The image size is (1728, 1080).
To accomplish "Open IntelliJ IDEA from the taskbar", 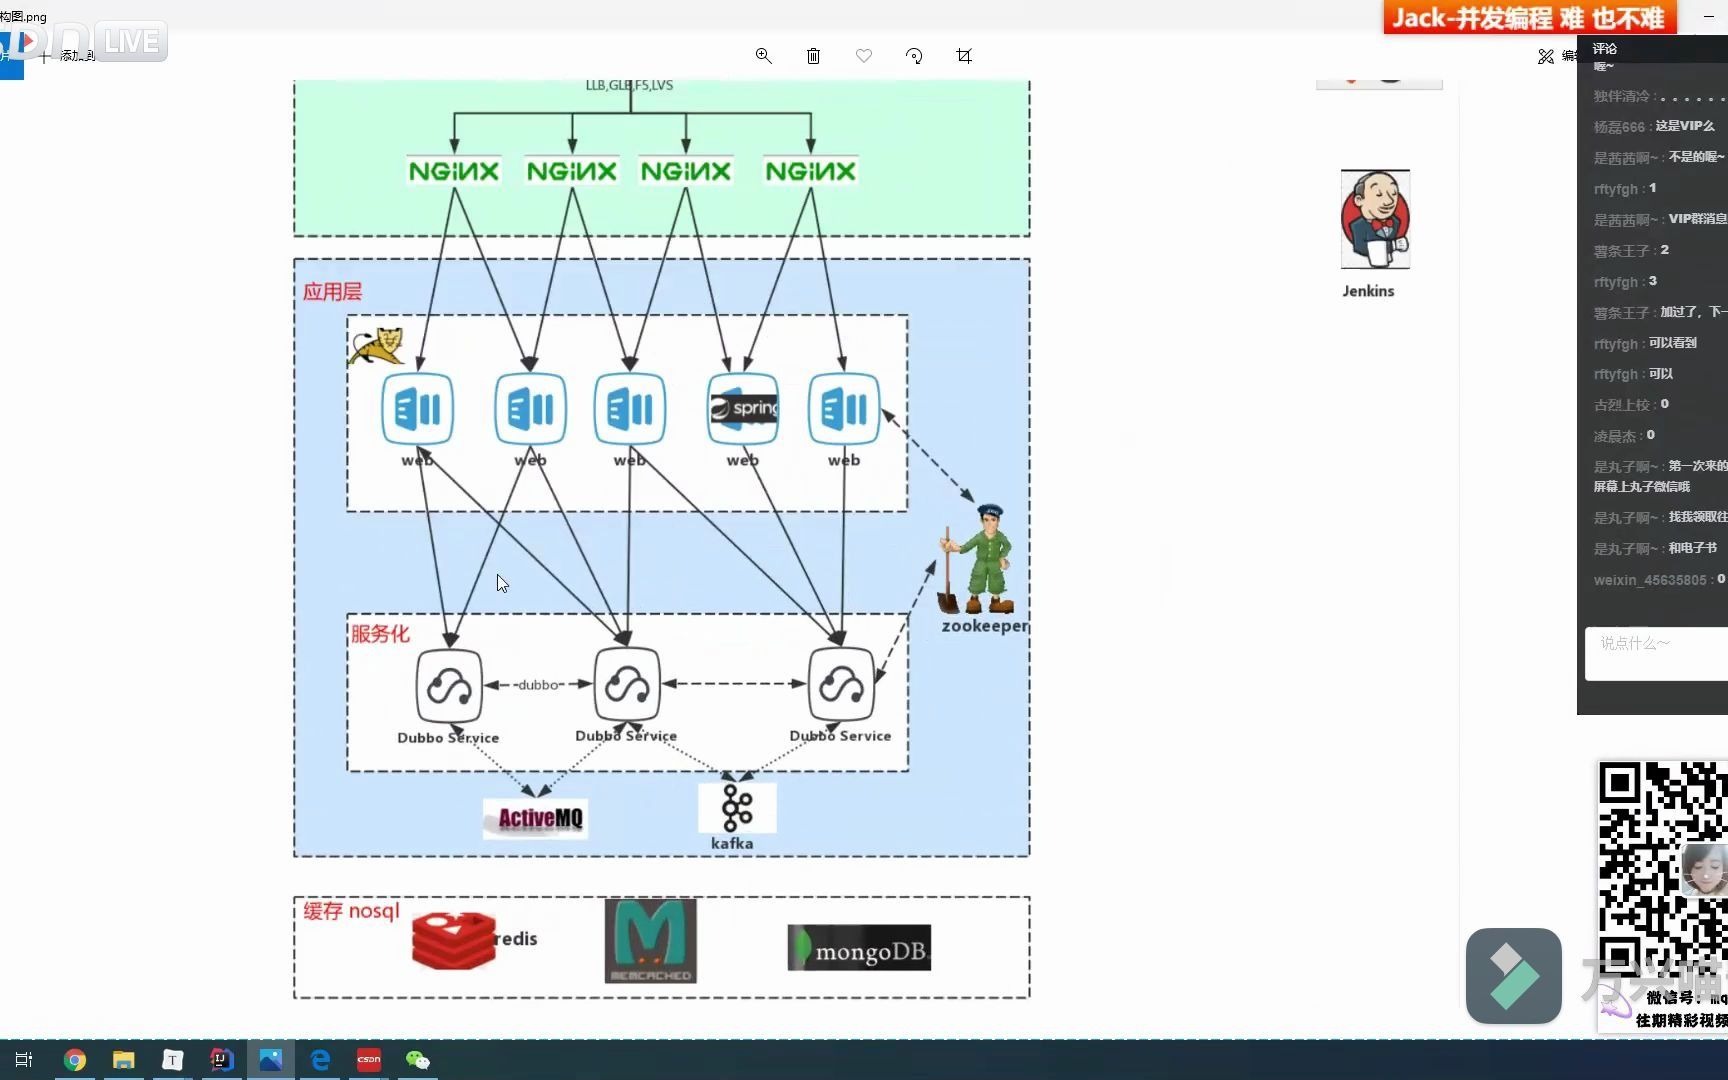I will coord(222,1060).
